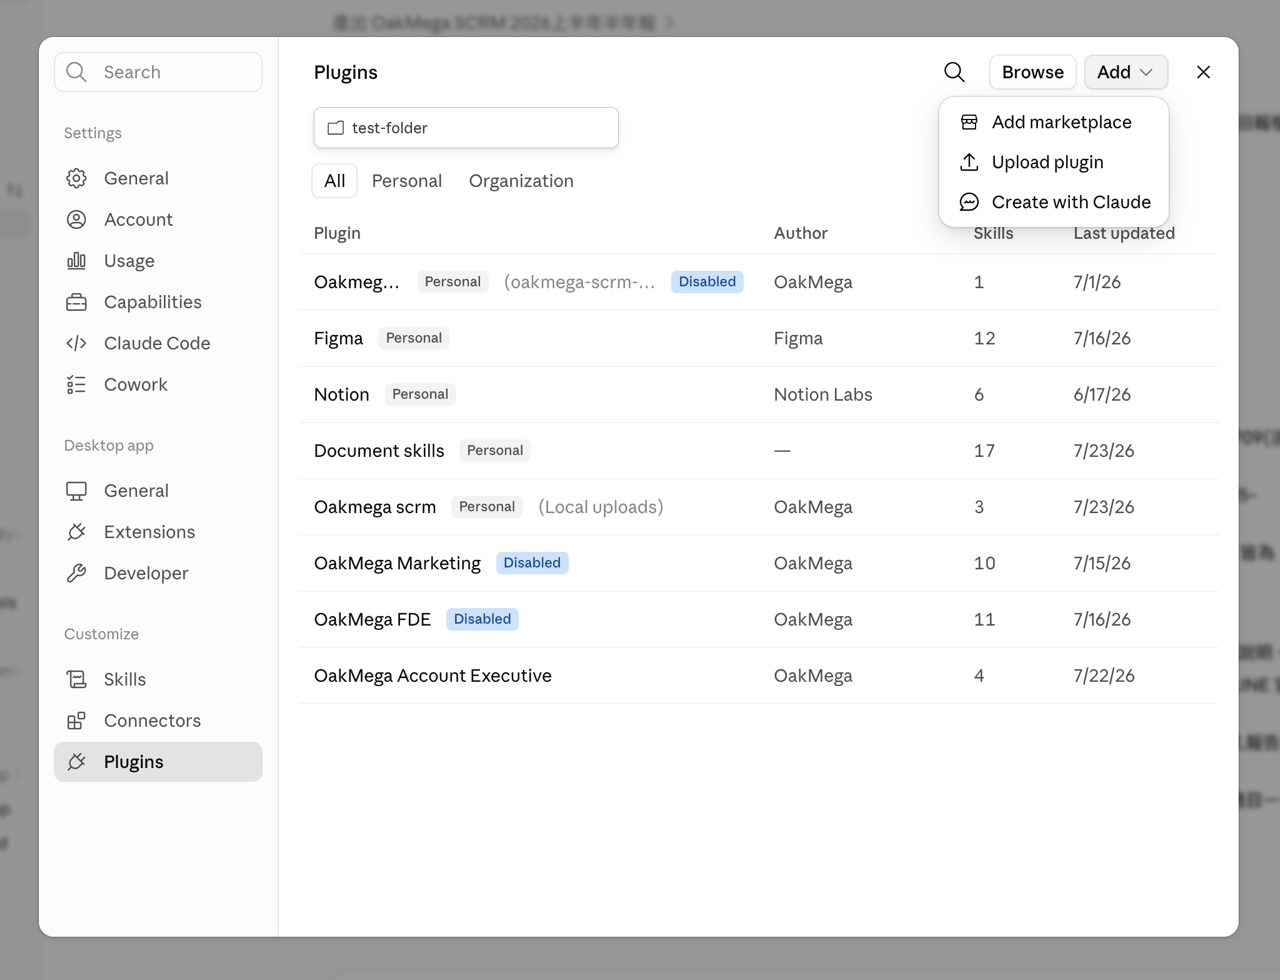Viewport: 1280px width, 980px height.
Task: Click the General gear icon under Settings
Action: pyautogui.click(x=76, y=178)
